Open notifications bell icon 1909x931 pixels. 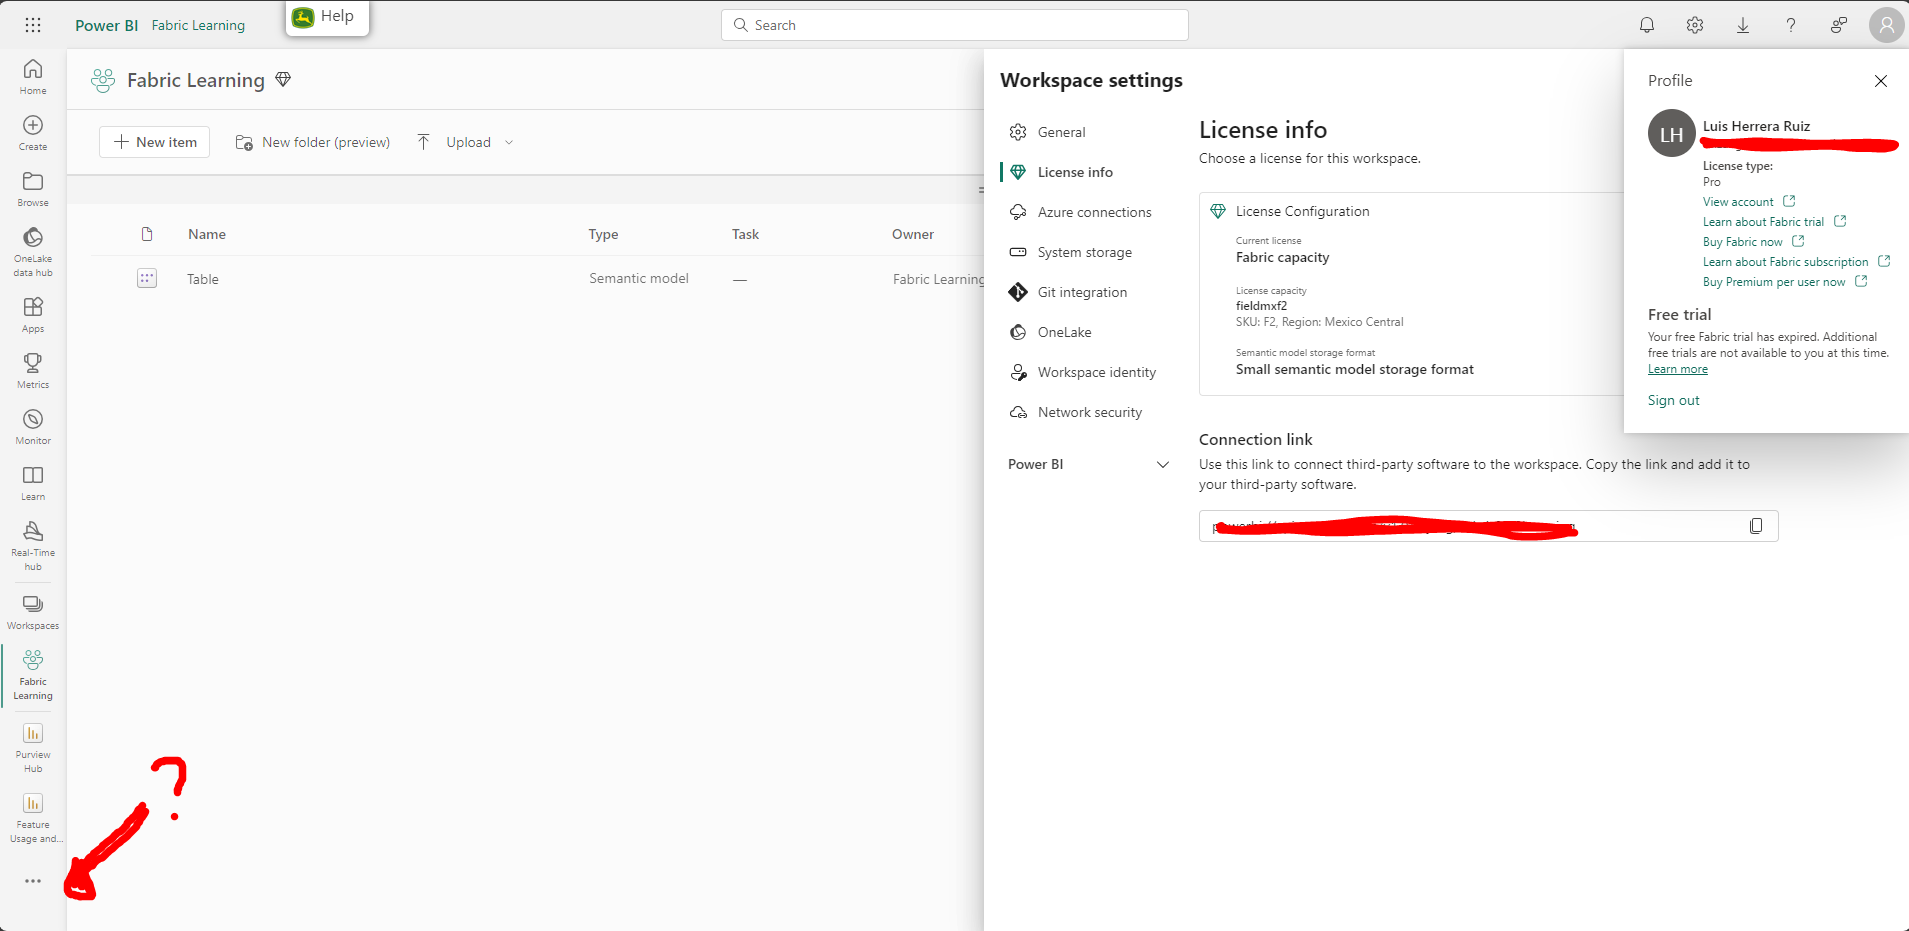pyautogui.click(x=1647, y=25)
